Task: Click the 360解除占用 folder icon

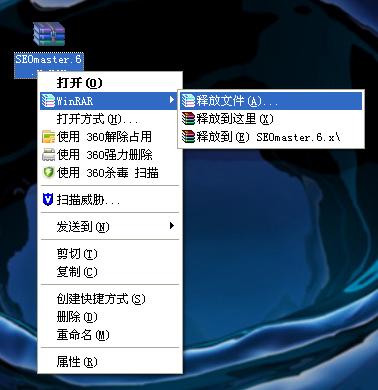Action: click(x=48, y=137)
